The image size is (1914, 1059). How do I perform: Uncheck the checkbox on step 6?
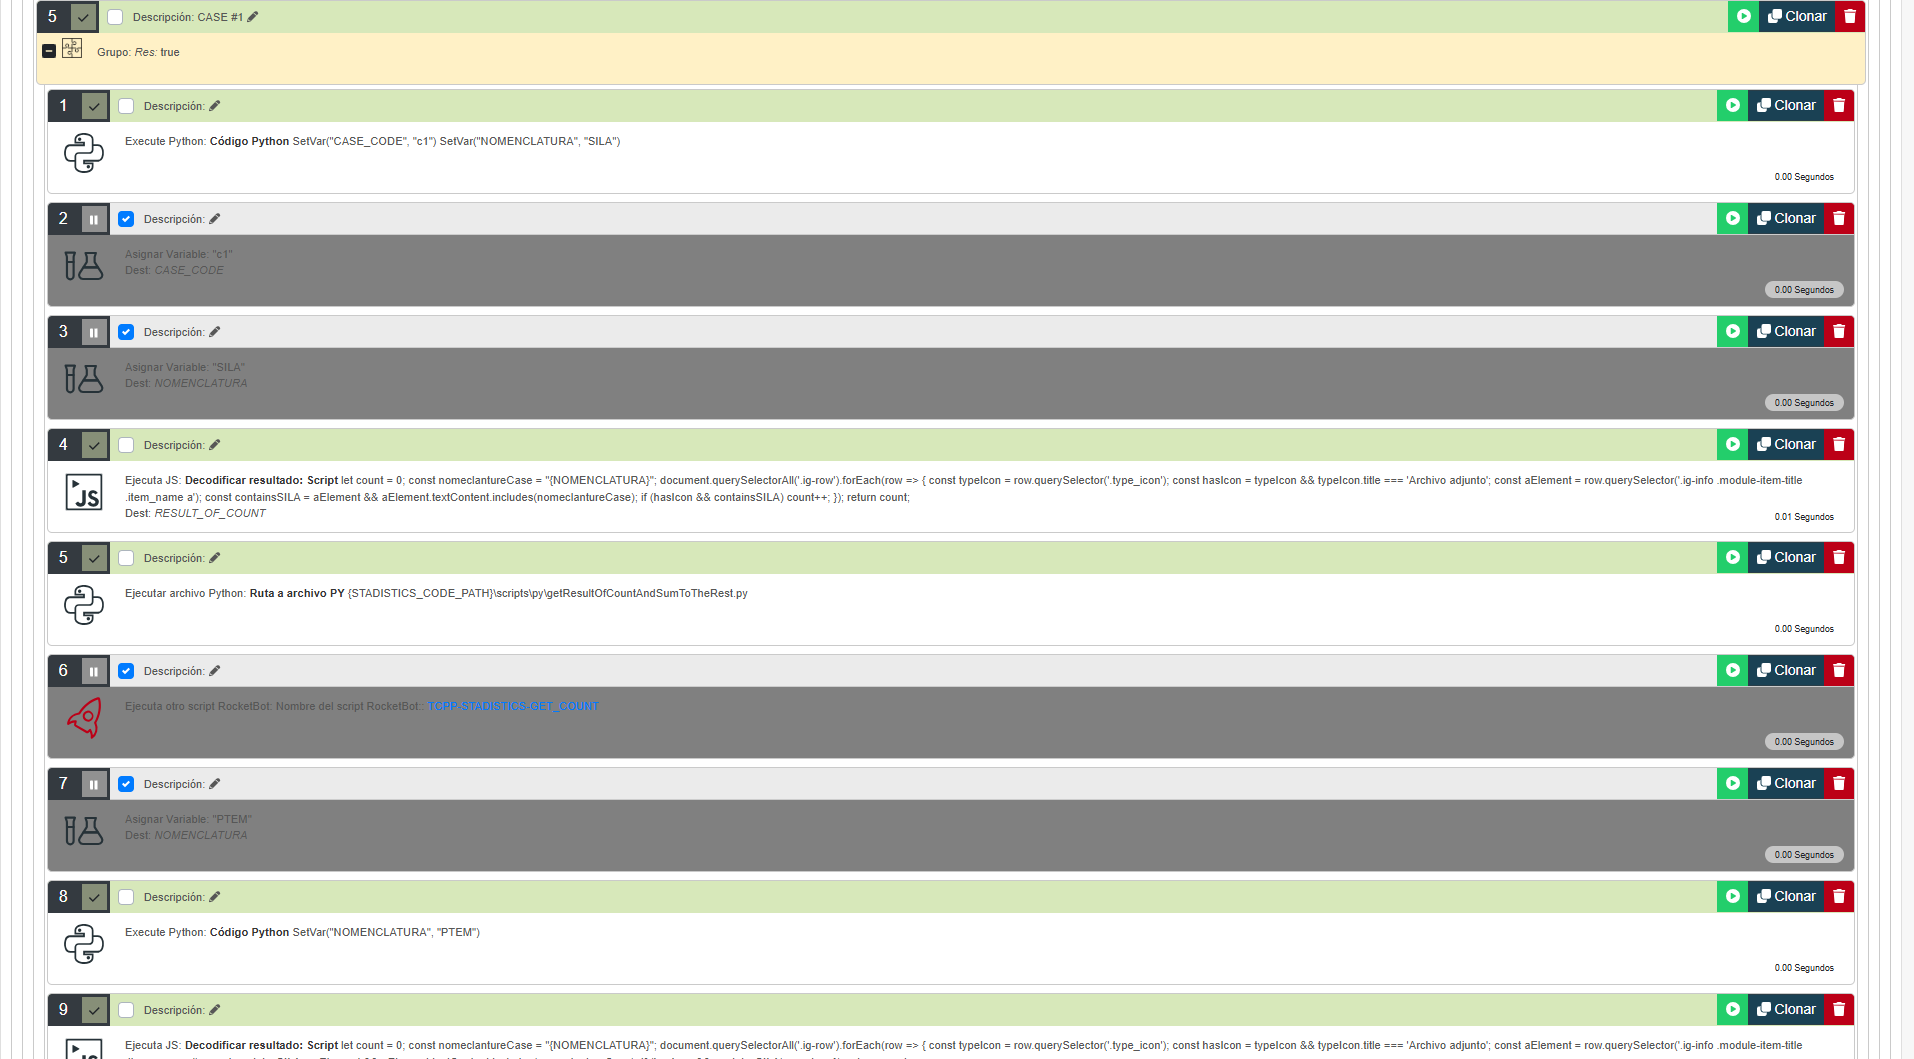(126, 671)
